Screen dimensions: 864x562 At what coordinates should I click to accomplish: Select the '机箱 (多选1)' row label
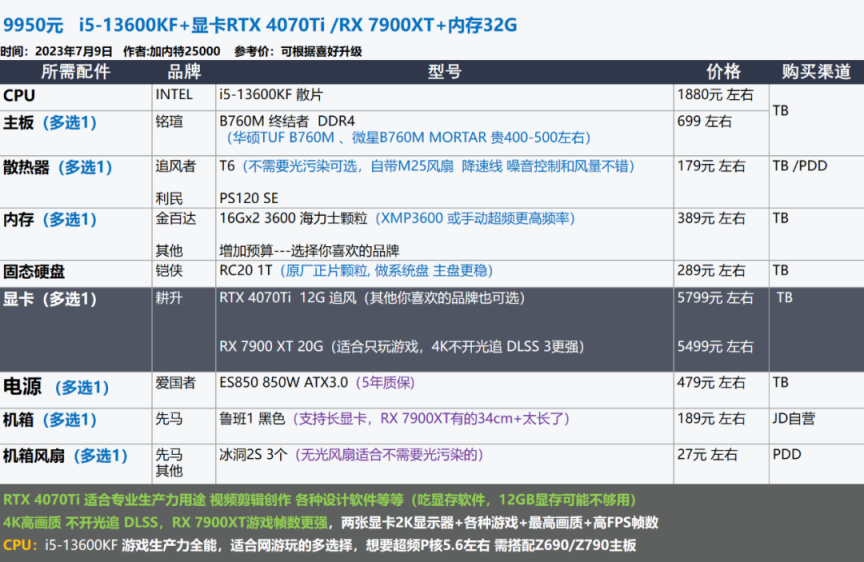pos(50,420)
